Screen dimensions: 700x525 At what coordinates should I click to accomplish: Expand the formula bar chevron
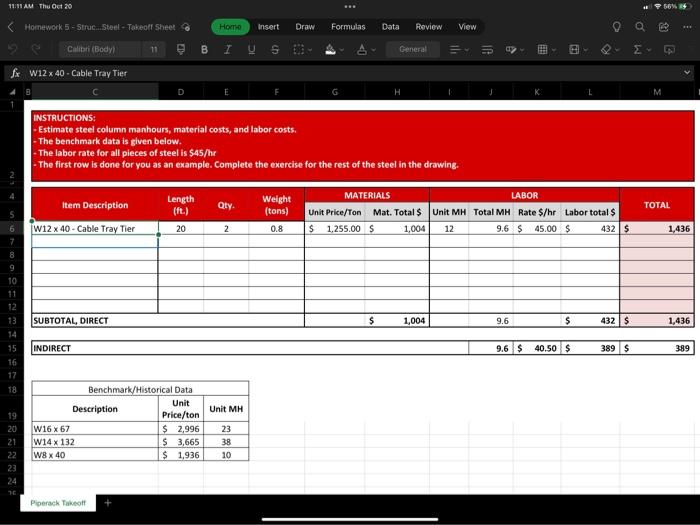coord(687,72)
